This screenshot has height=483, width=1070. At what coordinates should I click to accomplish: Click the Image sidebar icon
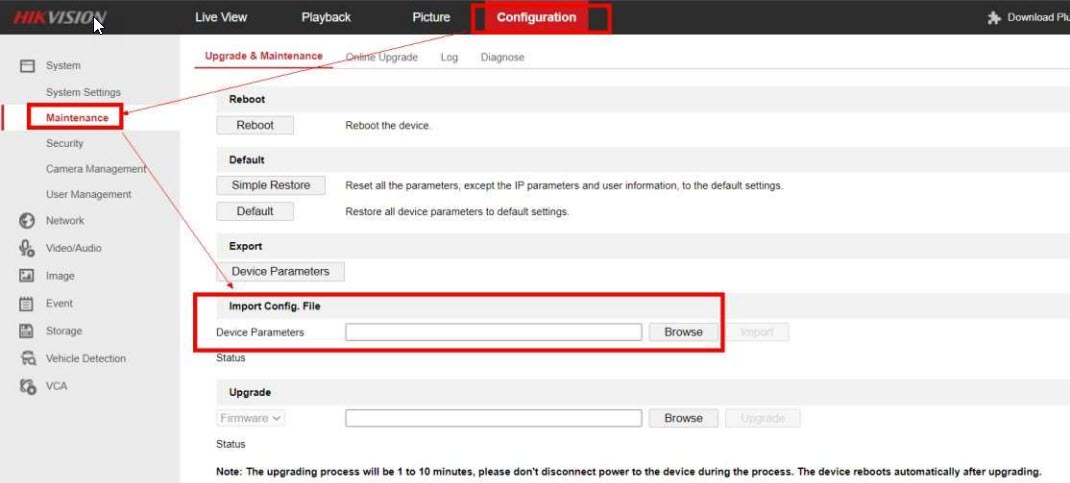(28, 276)
